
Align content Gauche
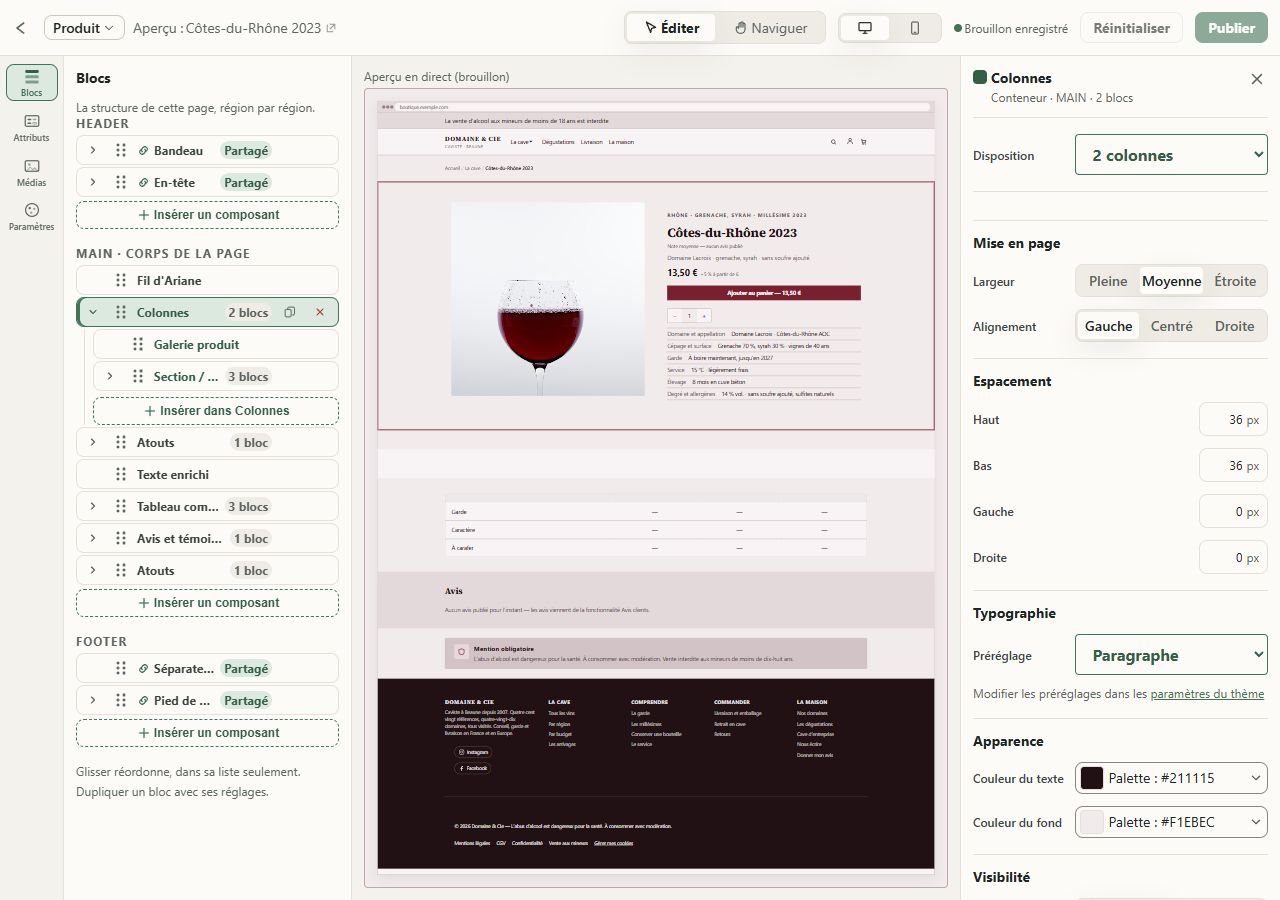point(1109,326)
